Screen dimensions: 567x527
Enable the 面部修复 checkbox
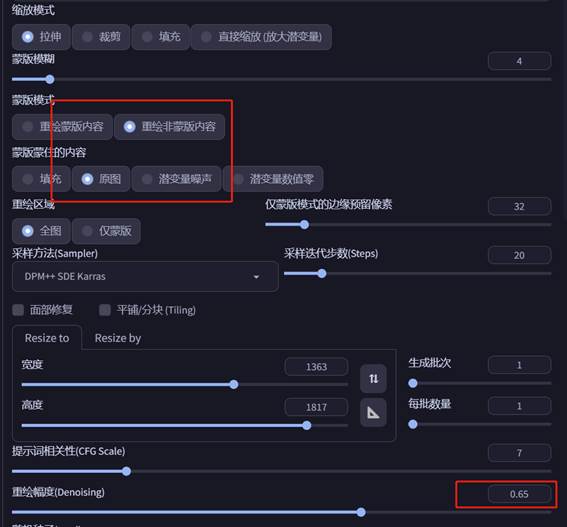pos(18,310)
